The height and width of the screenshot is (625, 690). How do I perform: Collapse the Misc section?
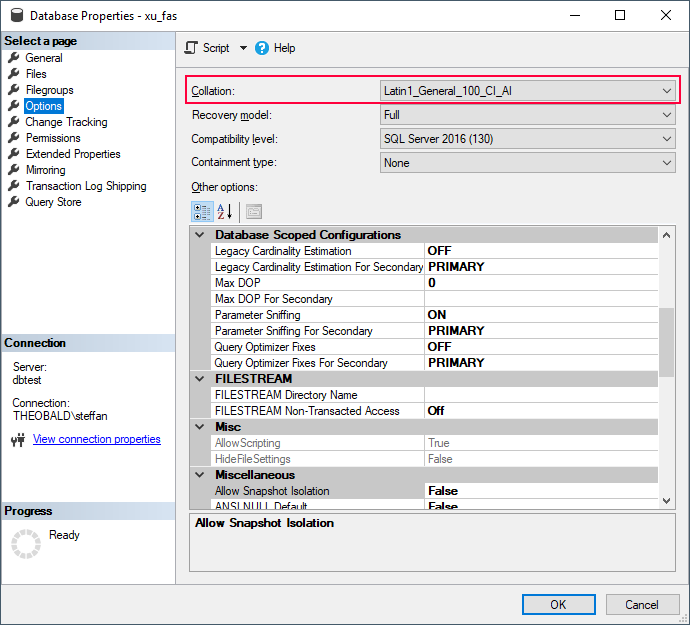click(x=200, y=426)
